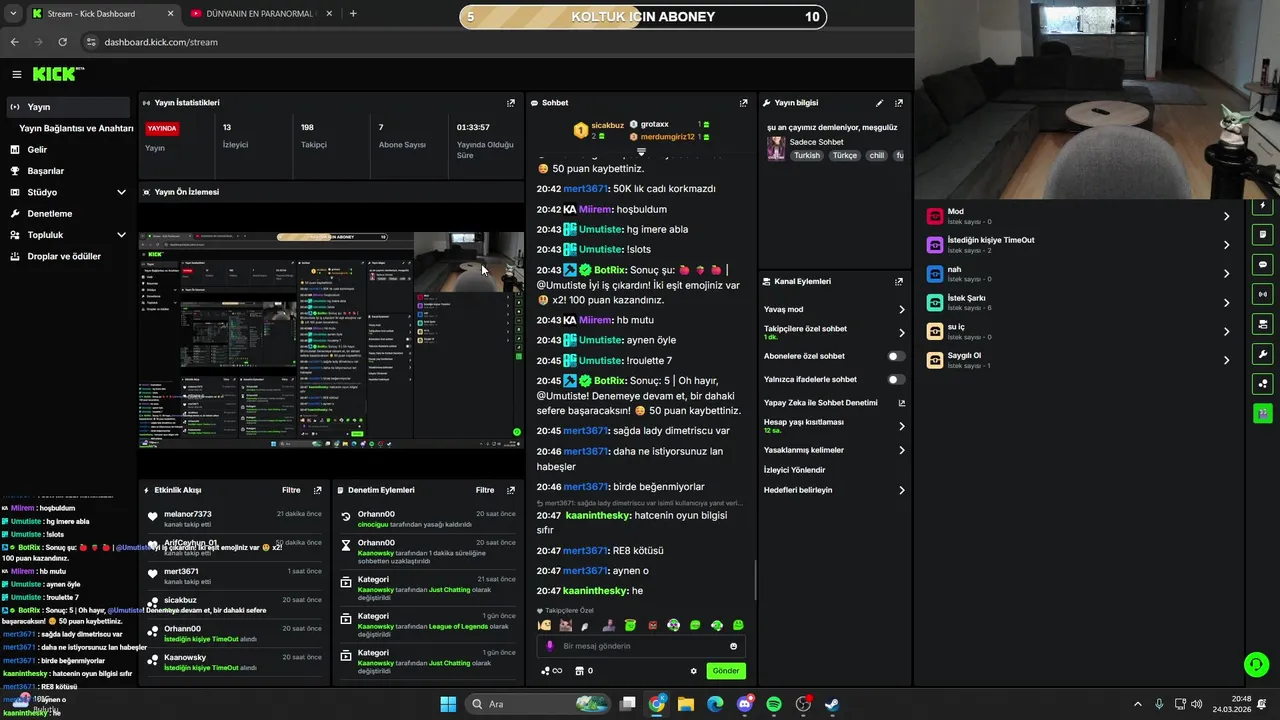The width and height of the screenshot is (1280, 720).
Task: Expand the Stüdyo sidebar section
Action: (x=121, y=192)
